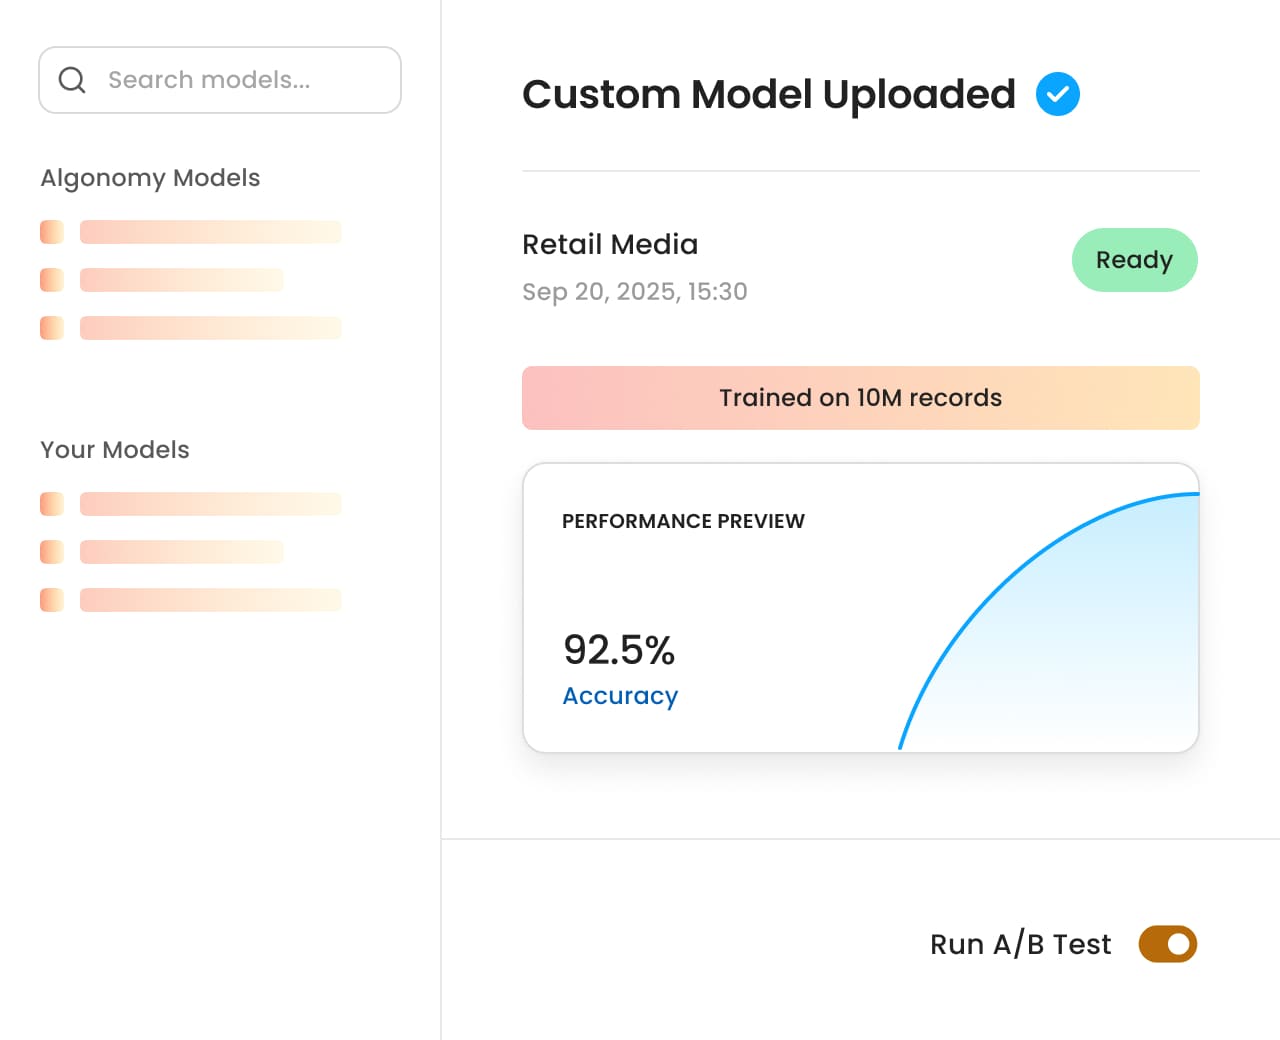Select first Your Models list item icon

[x=52, y=504]
